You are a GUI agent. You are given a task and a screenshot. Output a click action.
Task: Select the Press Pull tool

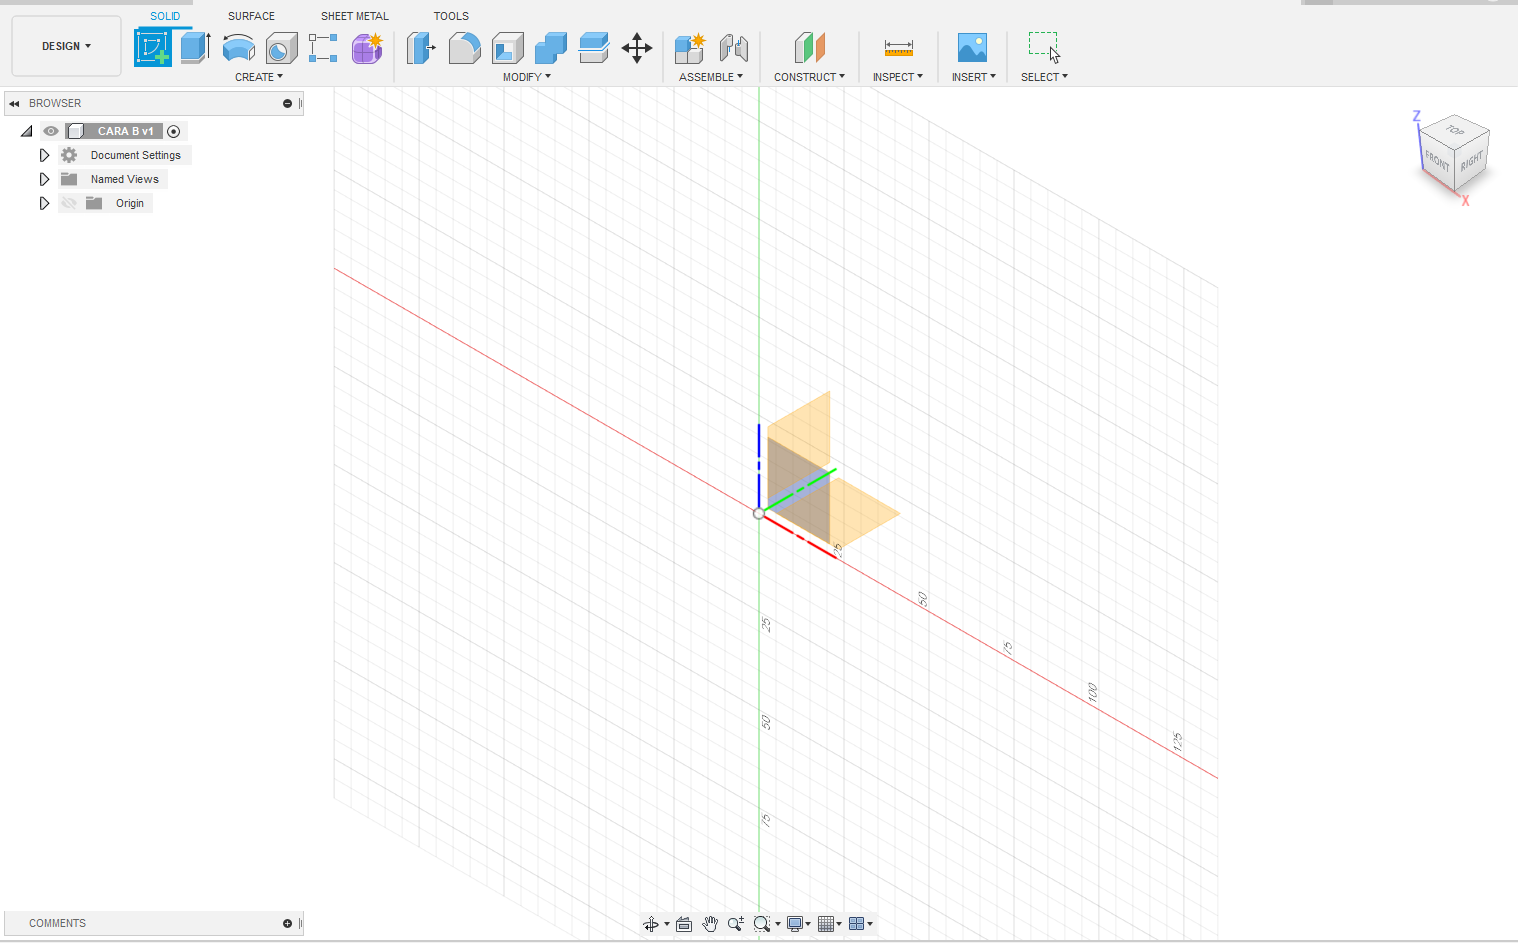[x=421, y=48]
